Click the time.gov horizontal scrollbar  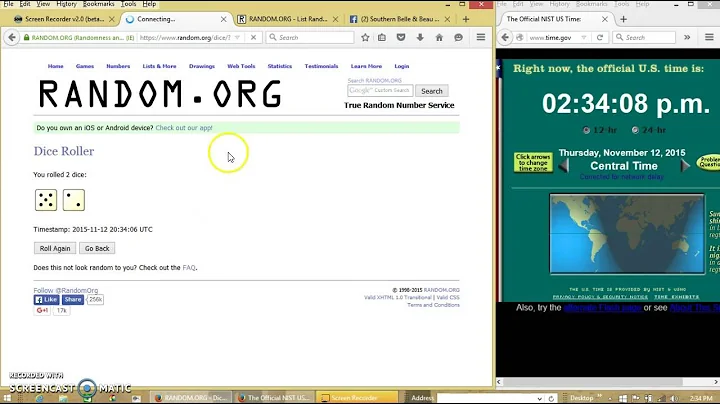608,382
